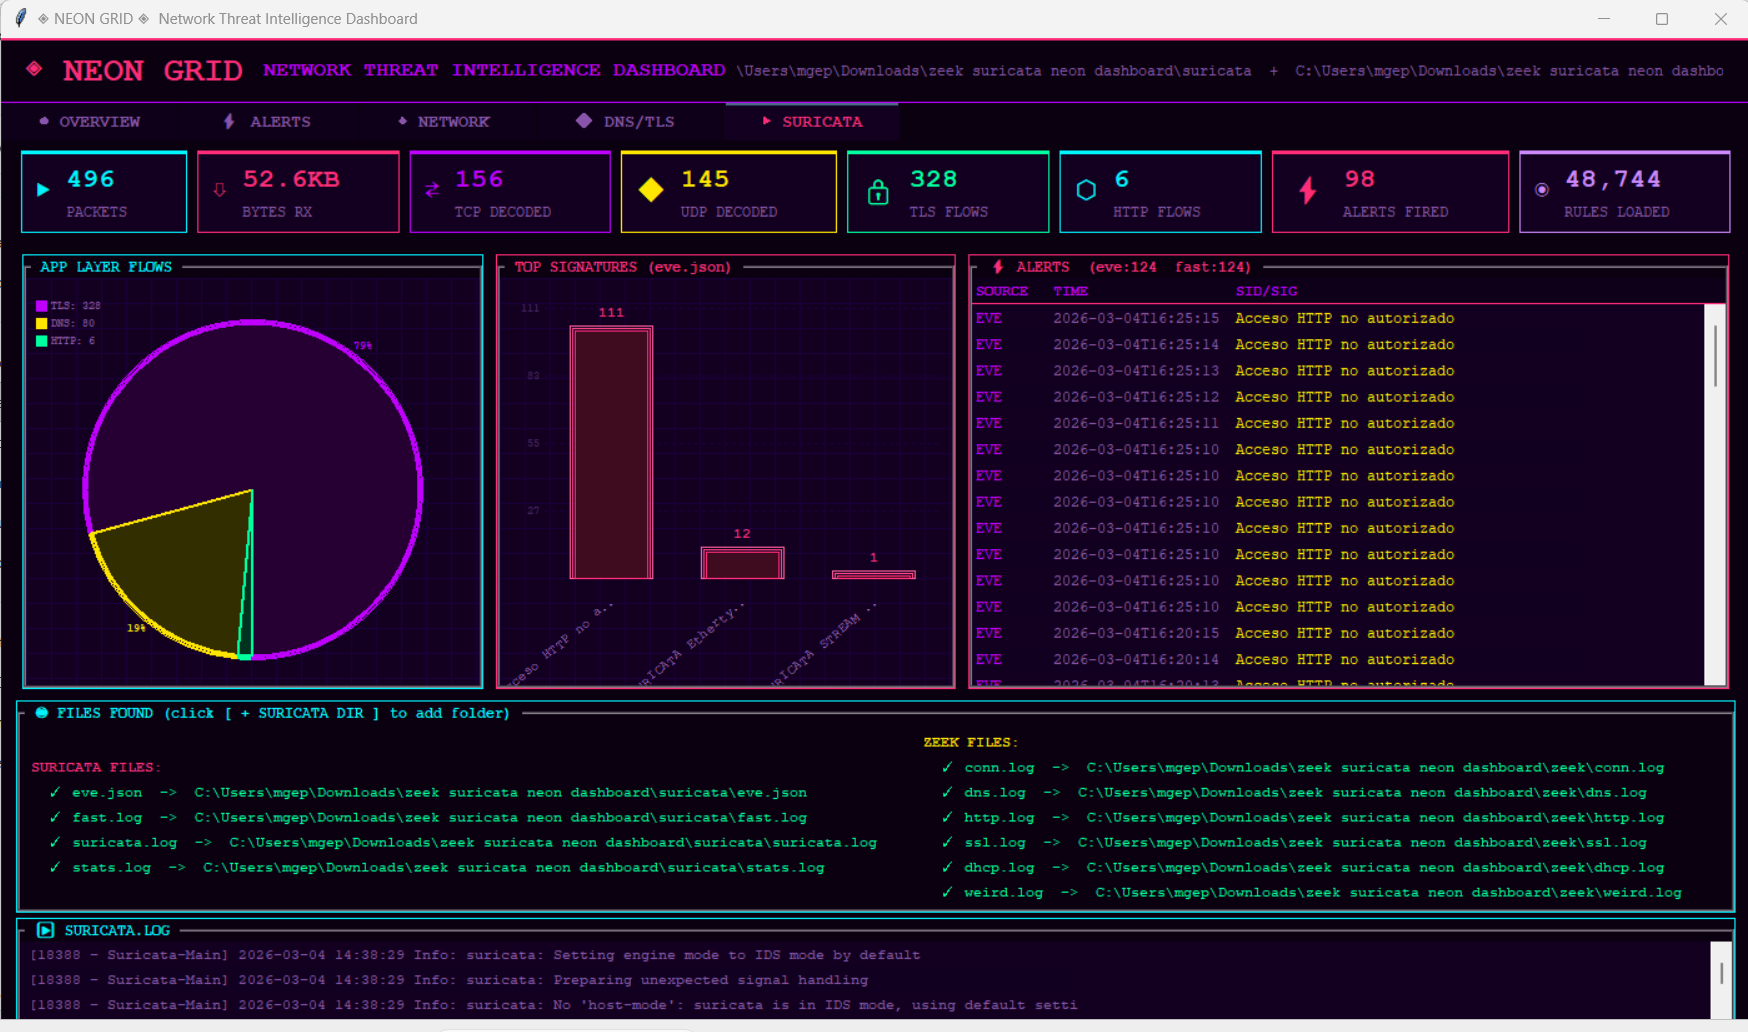
Task: Click the NEON GRID diamond logo icon
Action: pos(36,69)
